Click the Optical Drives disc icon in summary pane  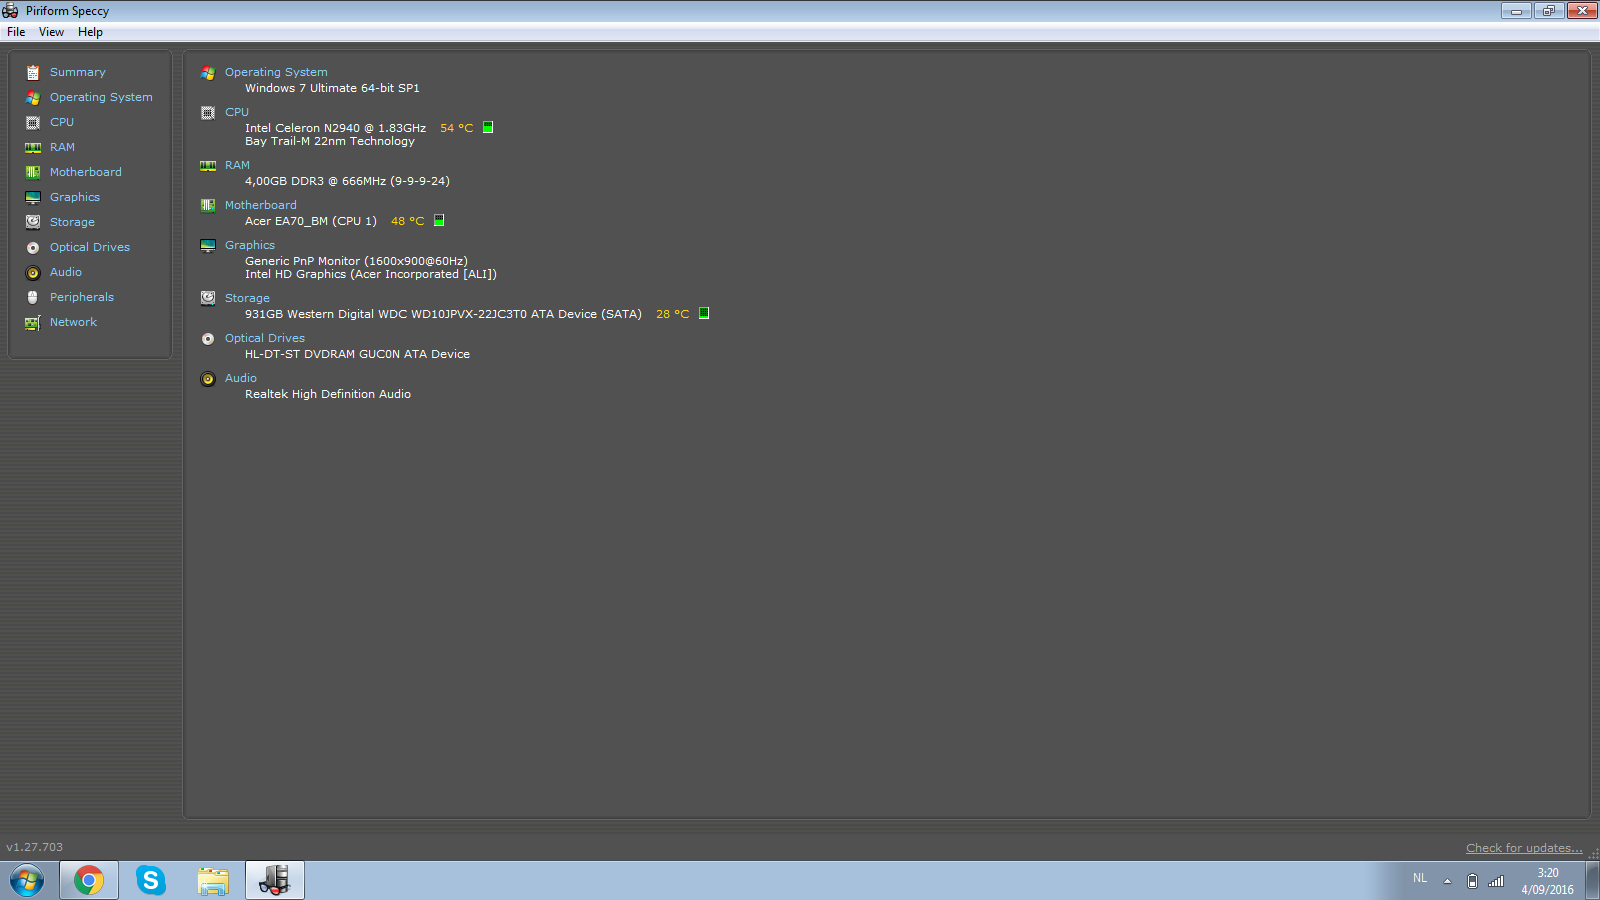[x=208, y=338]
